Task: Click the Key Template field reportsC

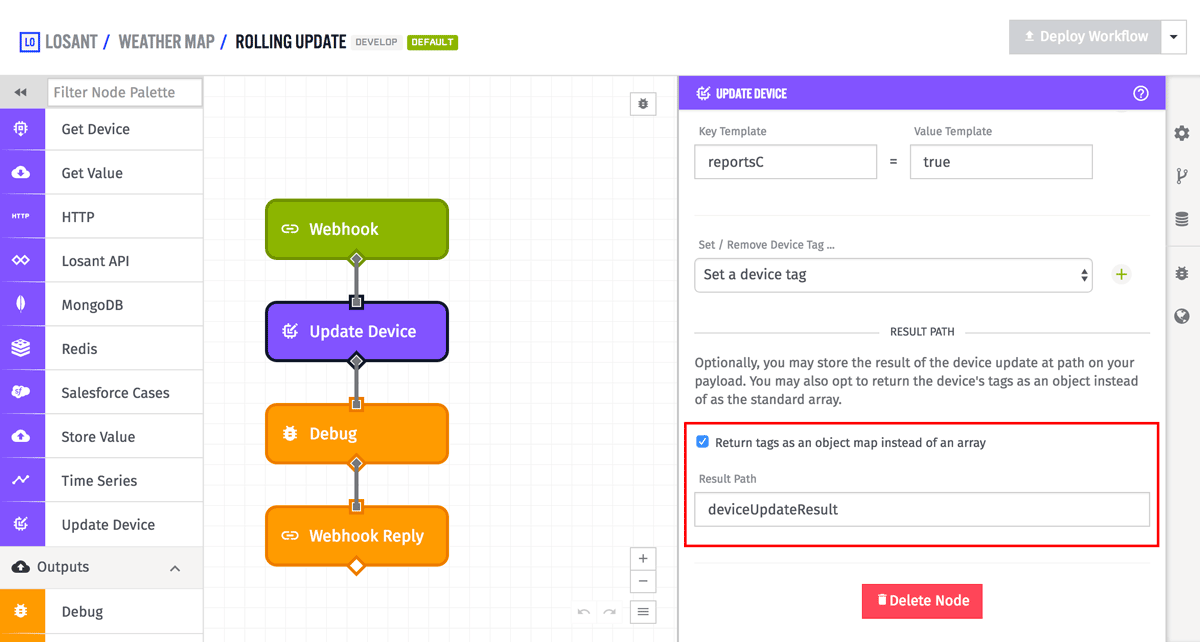Action: (786, 162)
